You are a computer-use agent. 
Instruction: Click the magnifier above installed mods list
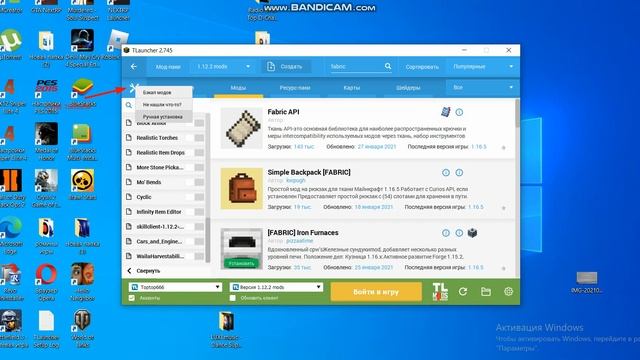pos(129,105)
